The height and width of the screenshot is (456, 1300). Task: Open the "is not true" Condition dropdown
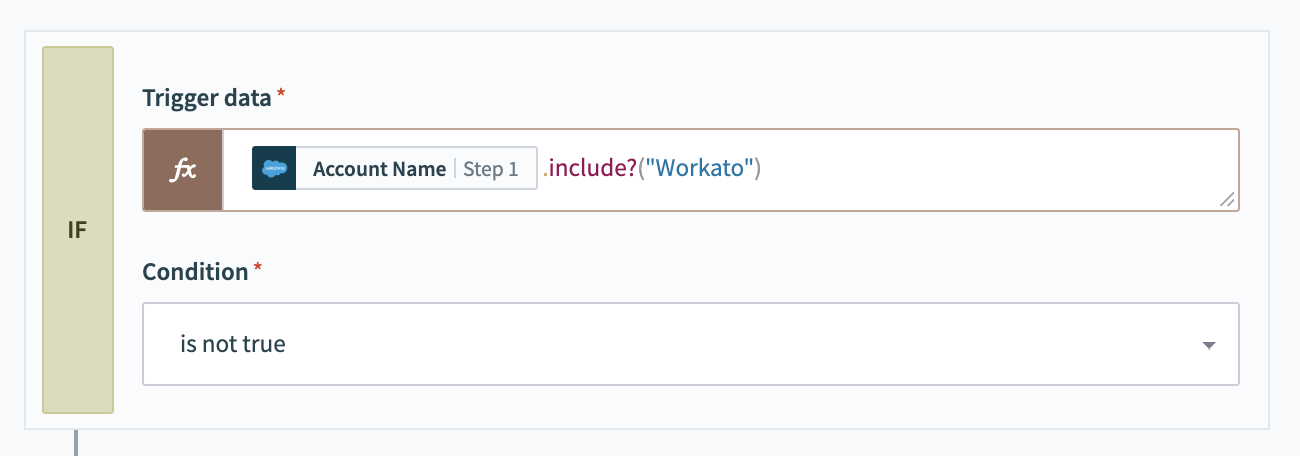[x=690, y=345]
